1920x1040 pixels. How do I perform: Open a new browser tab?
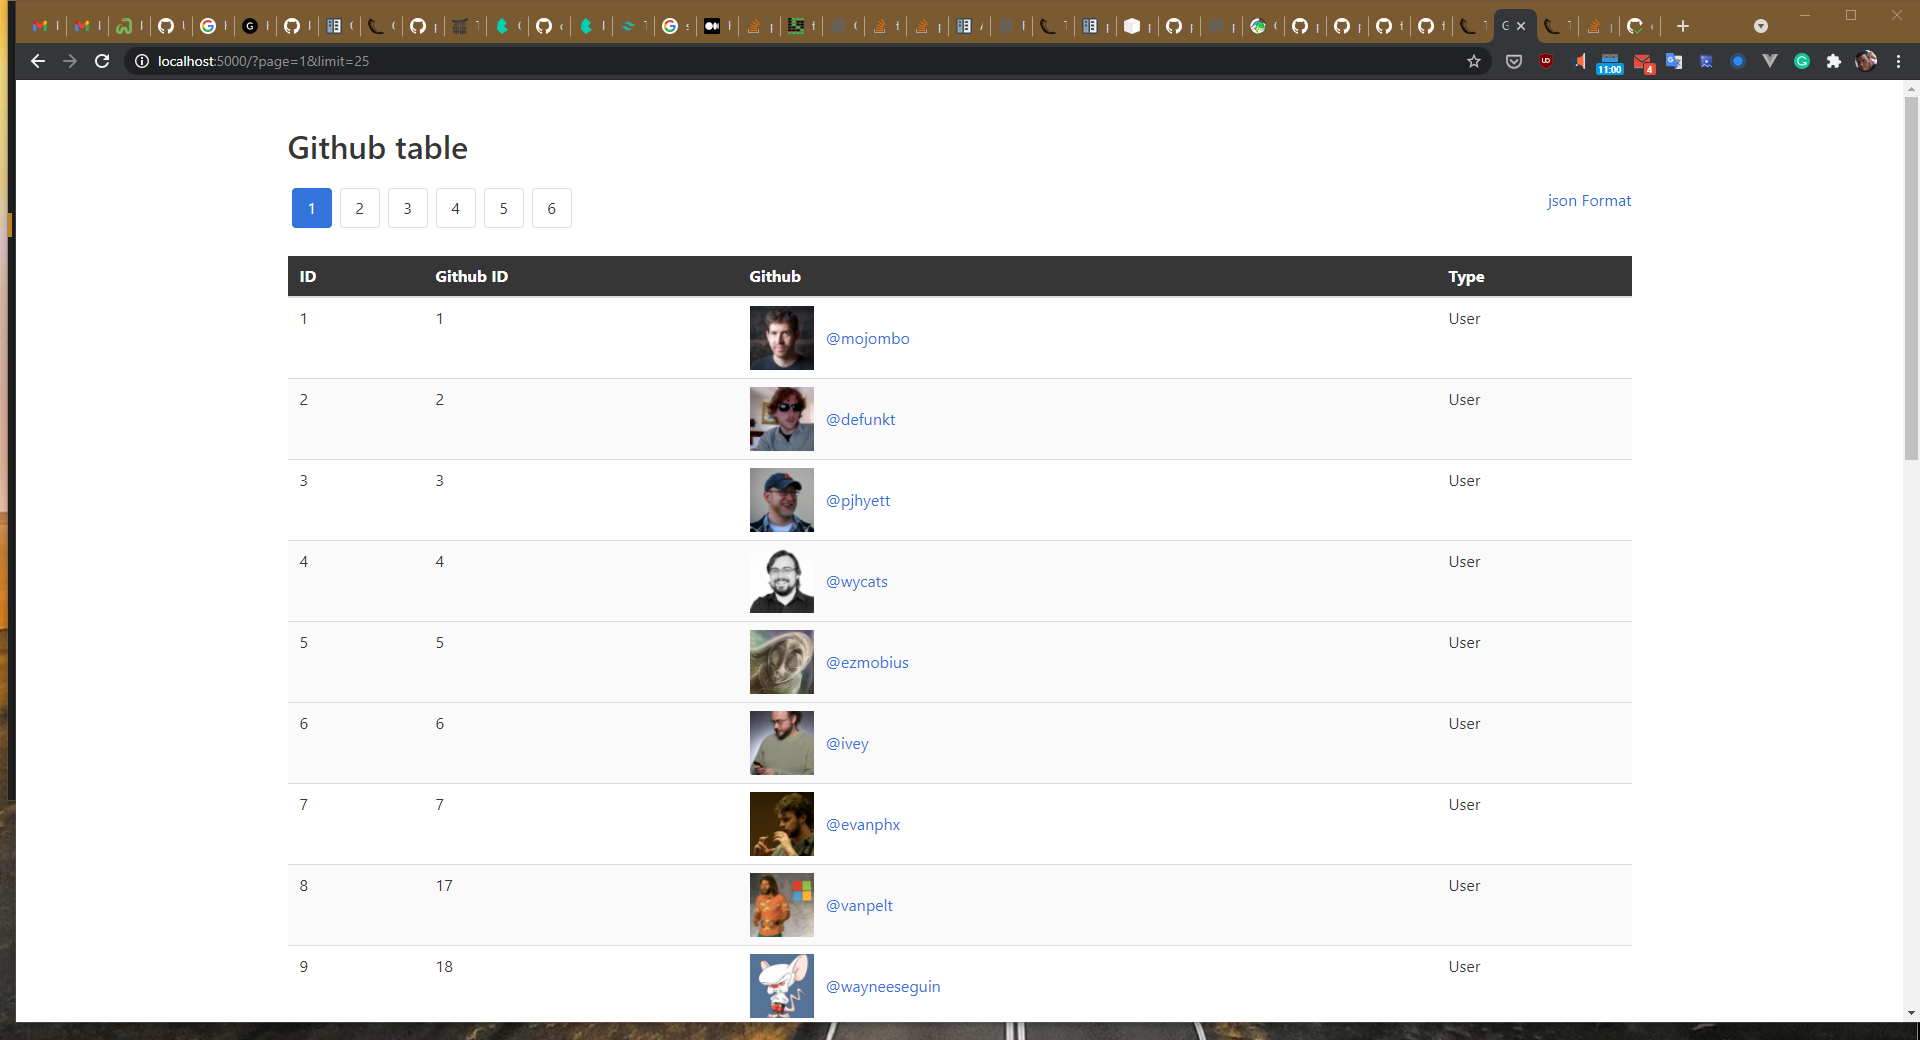pyautogui.click(x=1683, y=26)
